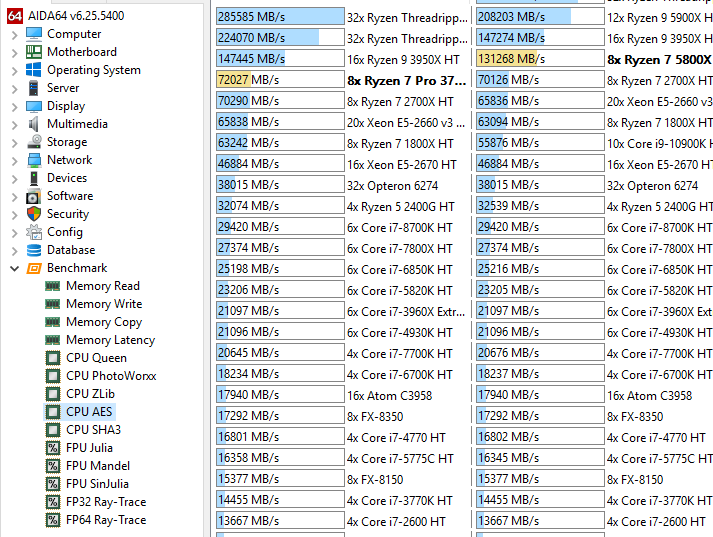Select the CPU ZLib chip icon
This screenshot has height=537, width=713.
tap(53, 394)
